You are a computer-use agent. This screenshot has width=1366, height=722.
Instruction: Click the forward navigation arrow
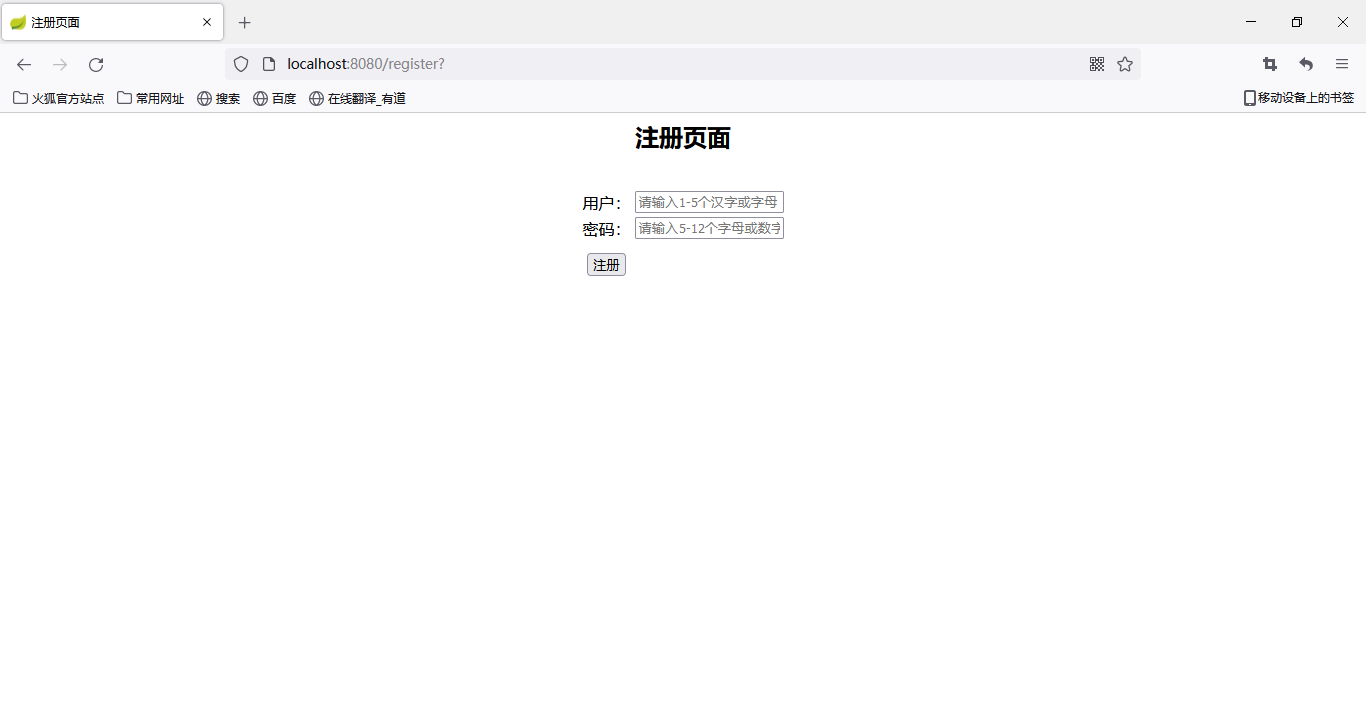[60, 64]
